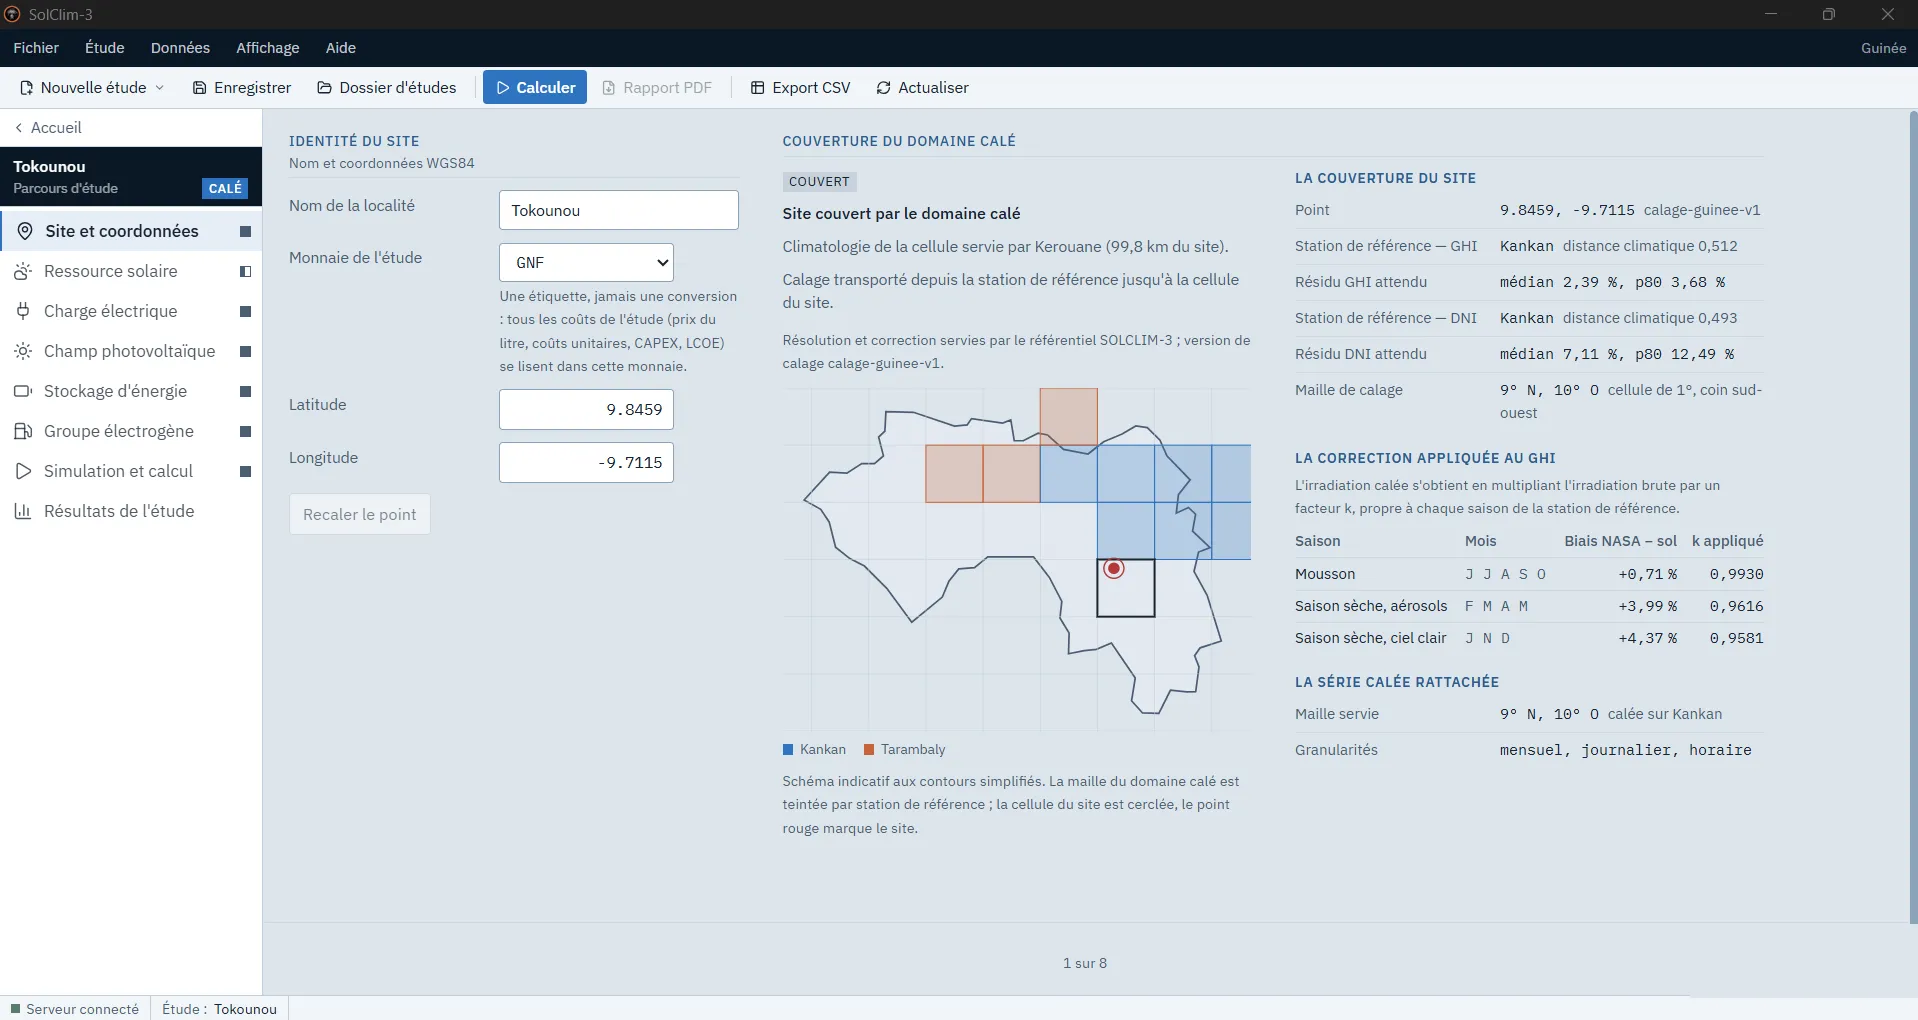The height and width of the screenshot is (1020, 1918).
Task: Click the heading Site couvert par le domaine calé
Action: coord(901,214)
